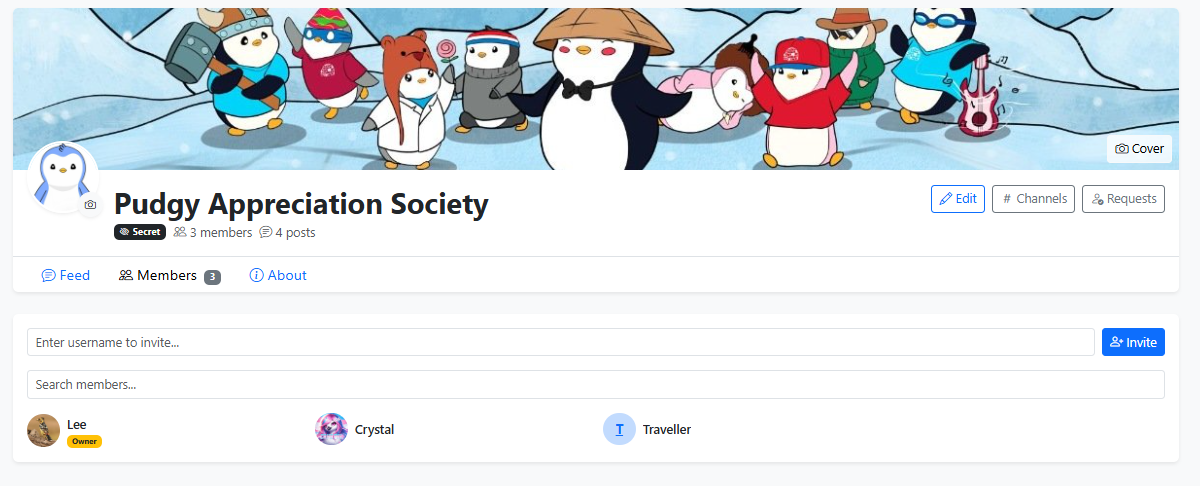The width and height of the screenshot is (1200, 486).
Task: Click the 4 posts count
Action: pyautogui.click(x=288, y=232)
